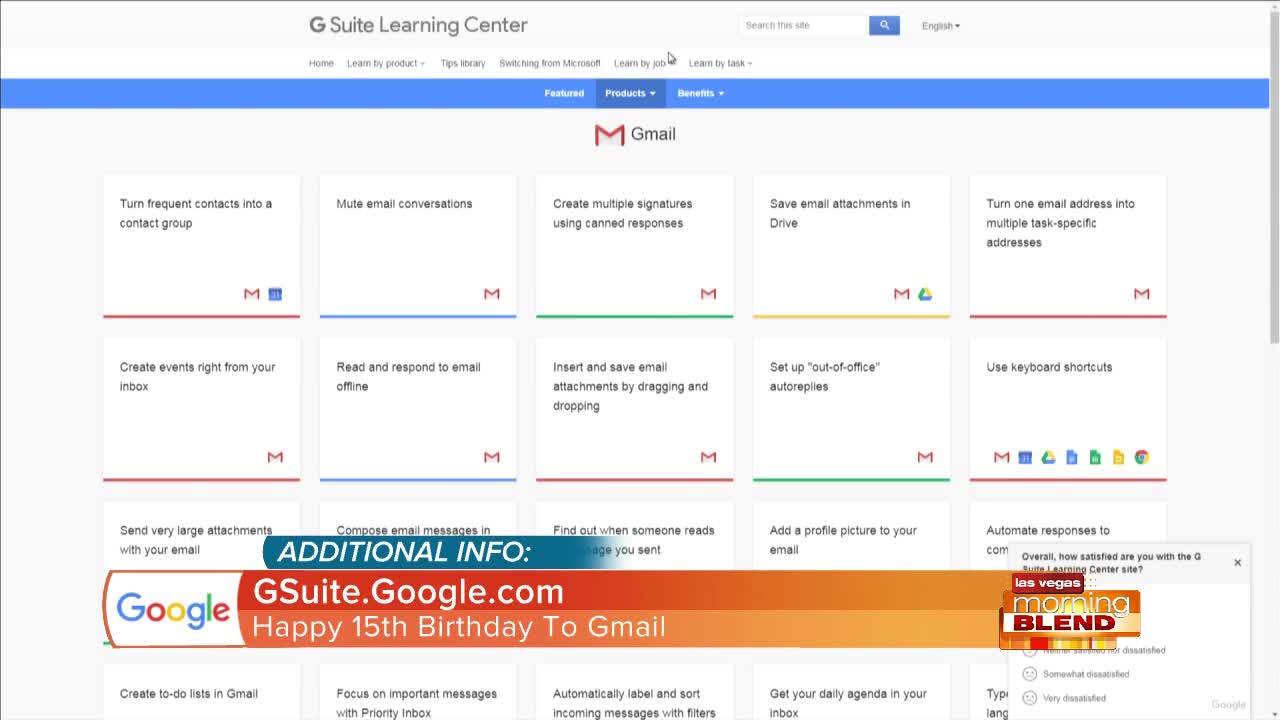Open the Benefits dropdown in blue bar

pyautogui.click(x=700, y=93)
